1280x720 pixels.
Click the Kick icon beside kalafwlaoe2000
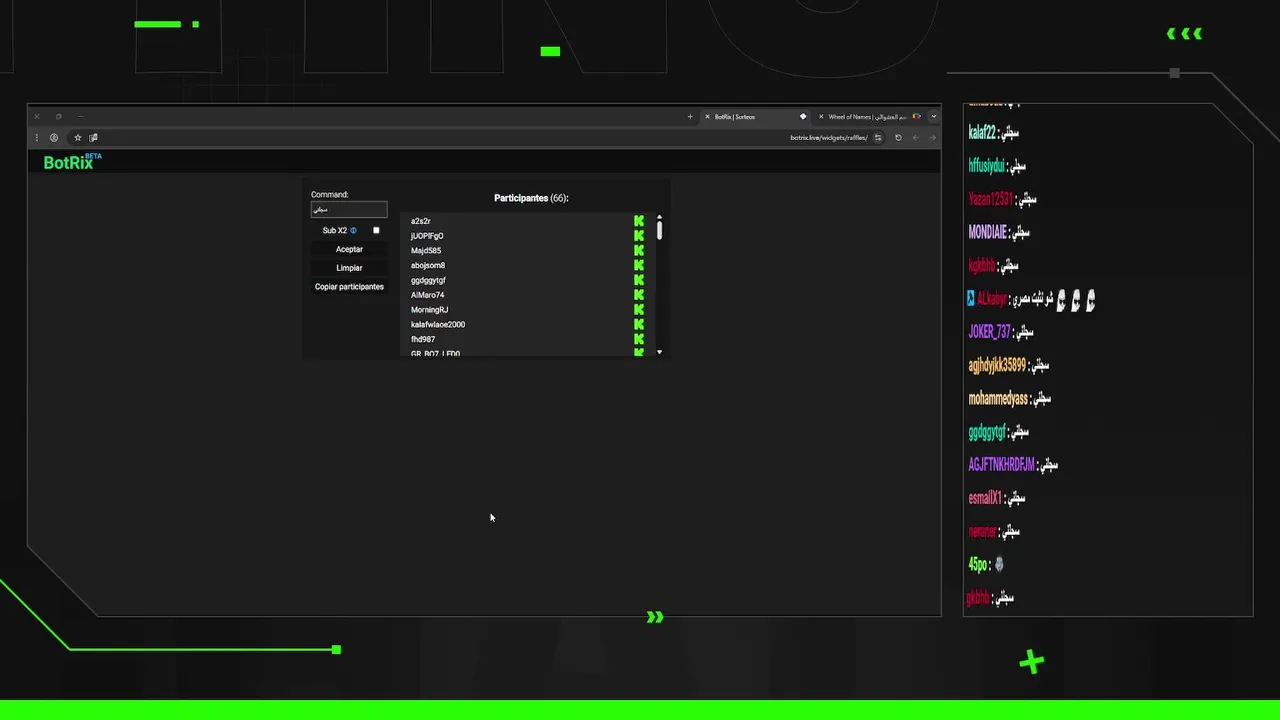(639, 324)
